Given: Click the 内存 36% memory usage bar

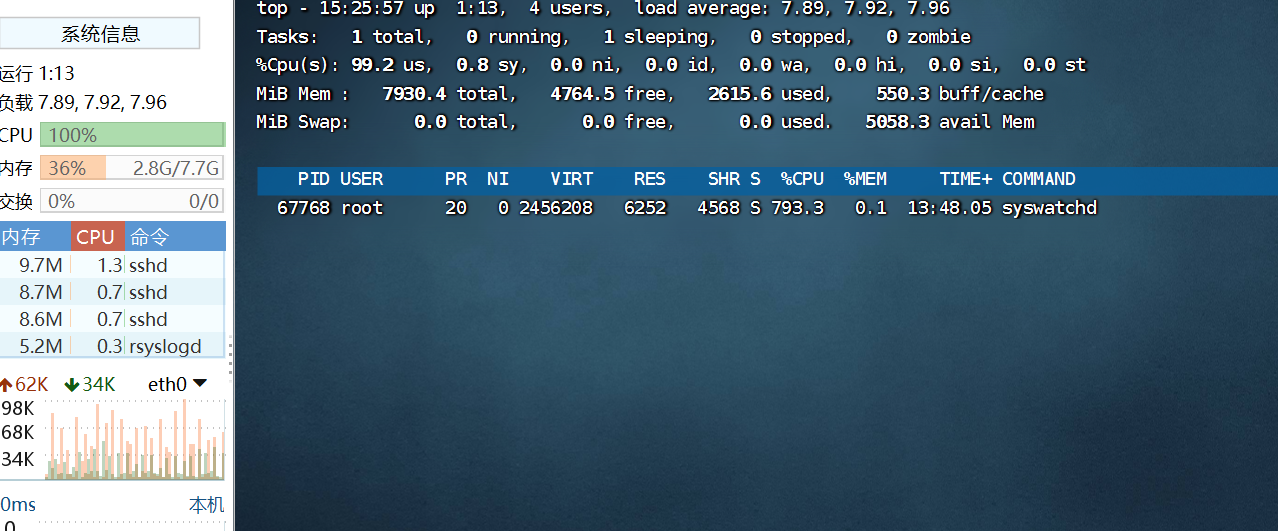Looking at the screenshot, I should (x=132, y=168).
